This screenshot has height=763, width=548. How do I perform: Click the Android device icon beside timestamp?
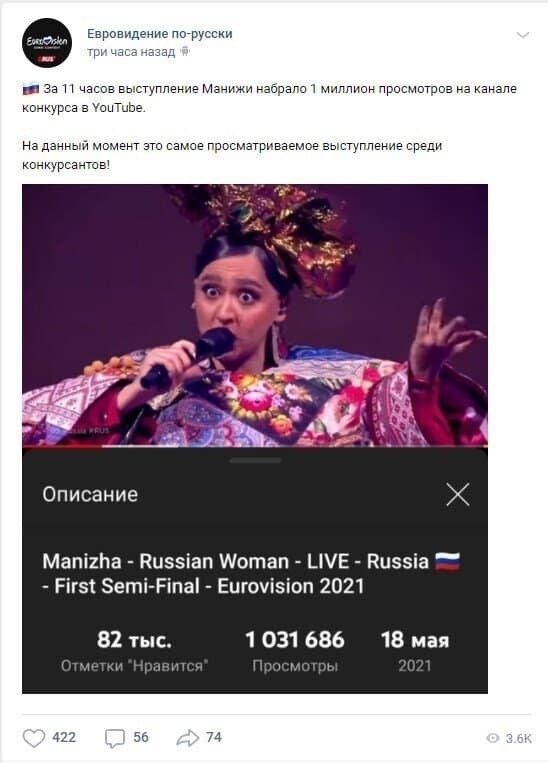pos(184,51)
